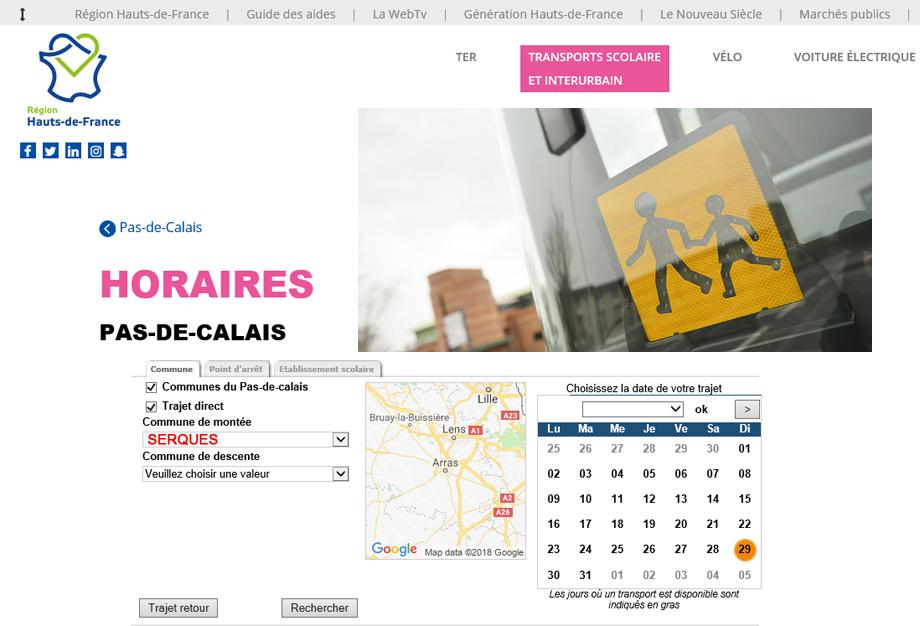920x626 pixels.
Task: Open the Twitter social icon
Action: [x=50, y=151]
